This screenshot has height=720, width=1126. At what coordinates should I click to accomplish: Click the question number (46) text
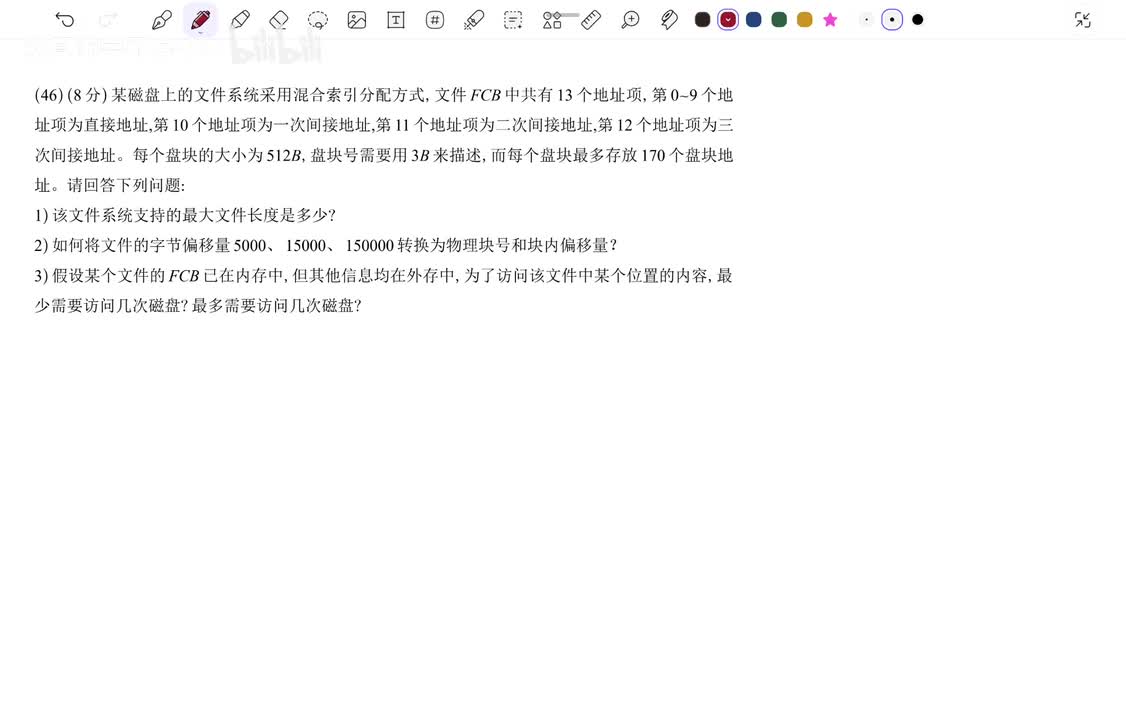[49, 95]
